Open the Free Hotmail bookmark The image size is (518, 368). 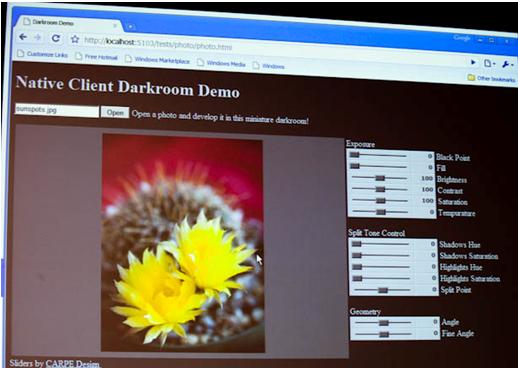pyautogui.click(x=97, y=57)
